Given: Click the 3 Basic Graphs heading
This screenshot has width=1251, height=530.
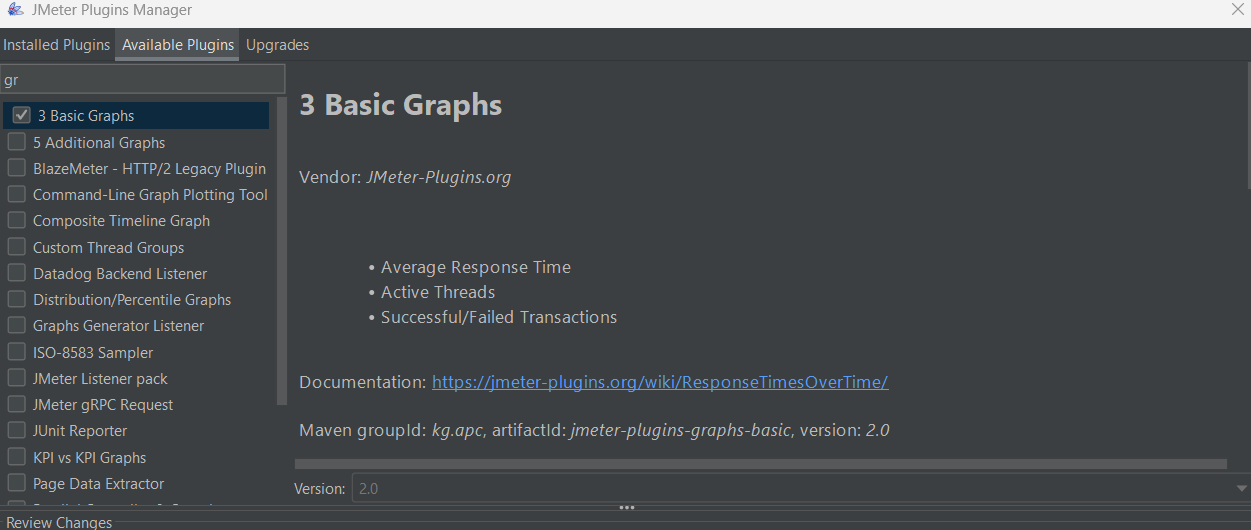Looking at the screenshot, I should [400, 105].
